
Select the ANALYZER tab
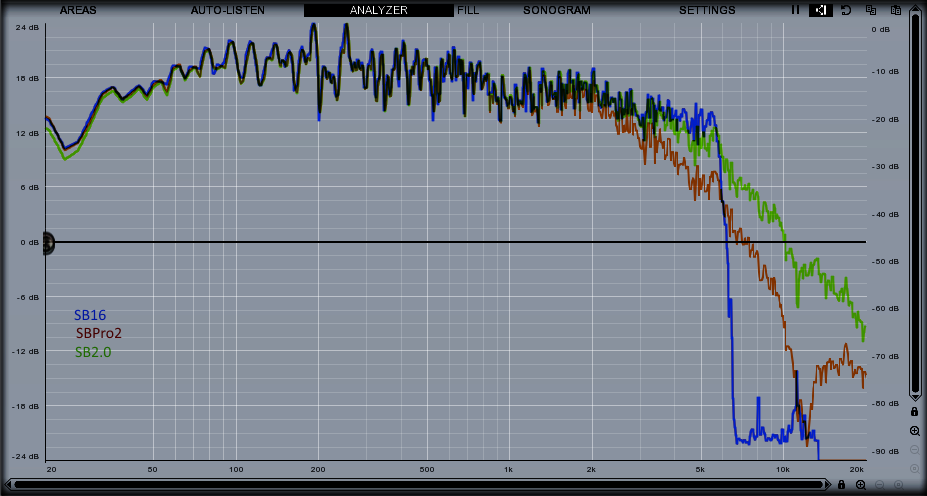pos(379,10)
